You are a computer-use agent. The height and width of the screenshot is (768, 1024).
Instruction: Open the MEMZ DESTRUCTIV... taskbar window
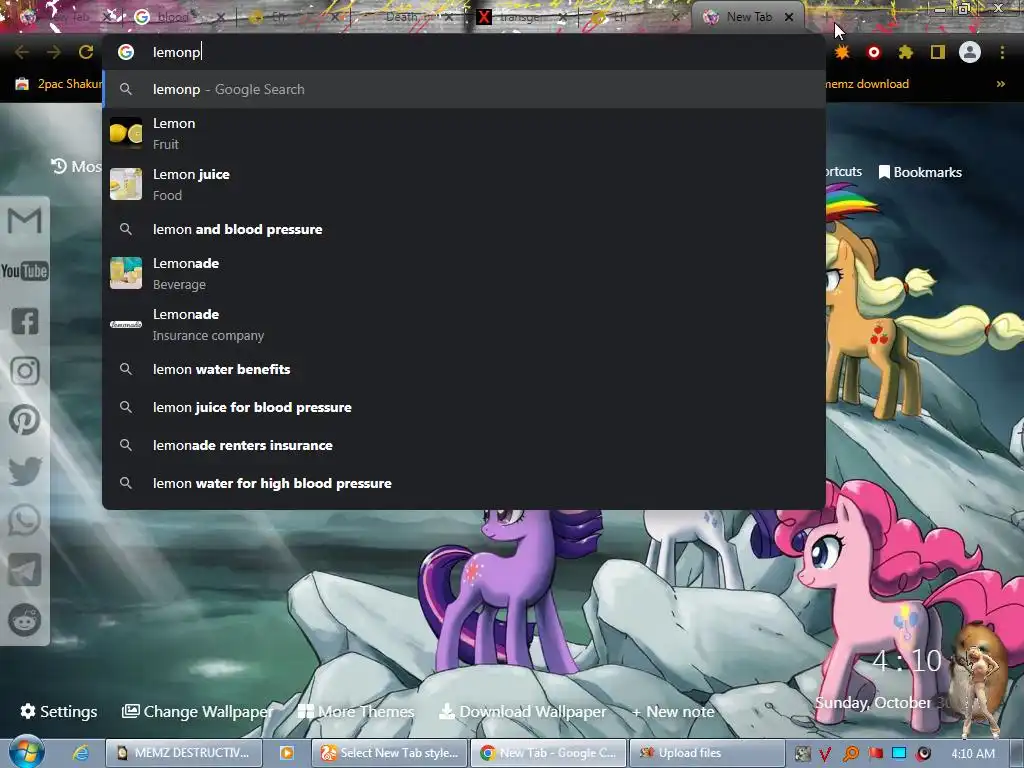(184, 753)
